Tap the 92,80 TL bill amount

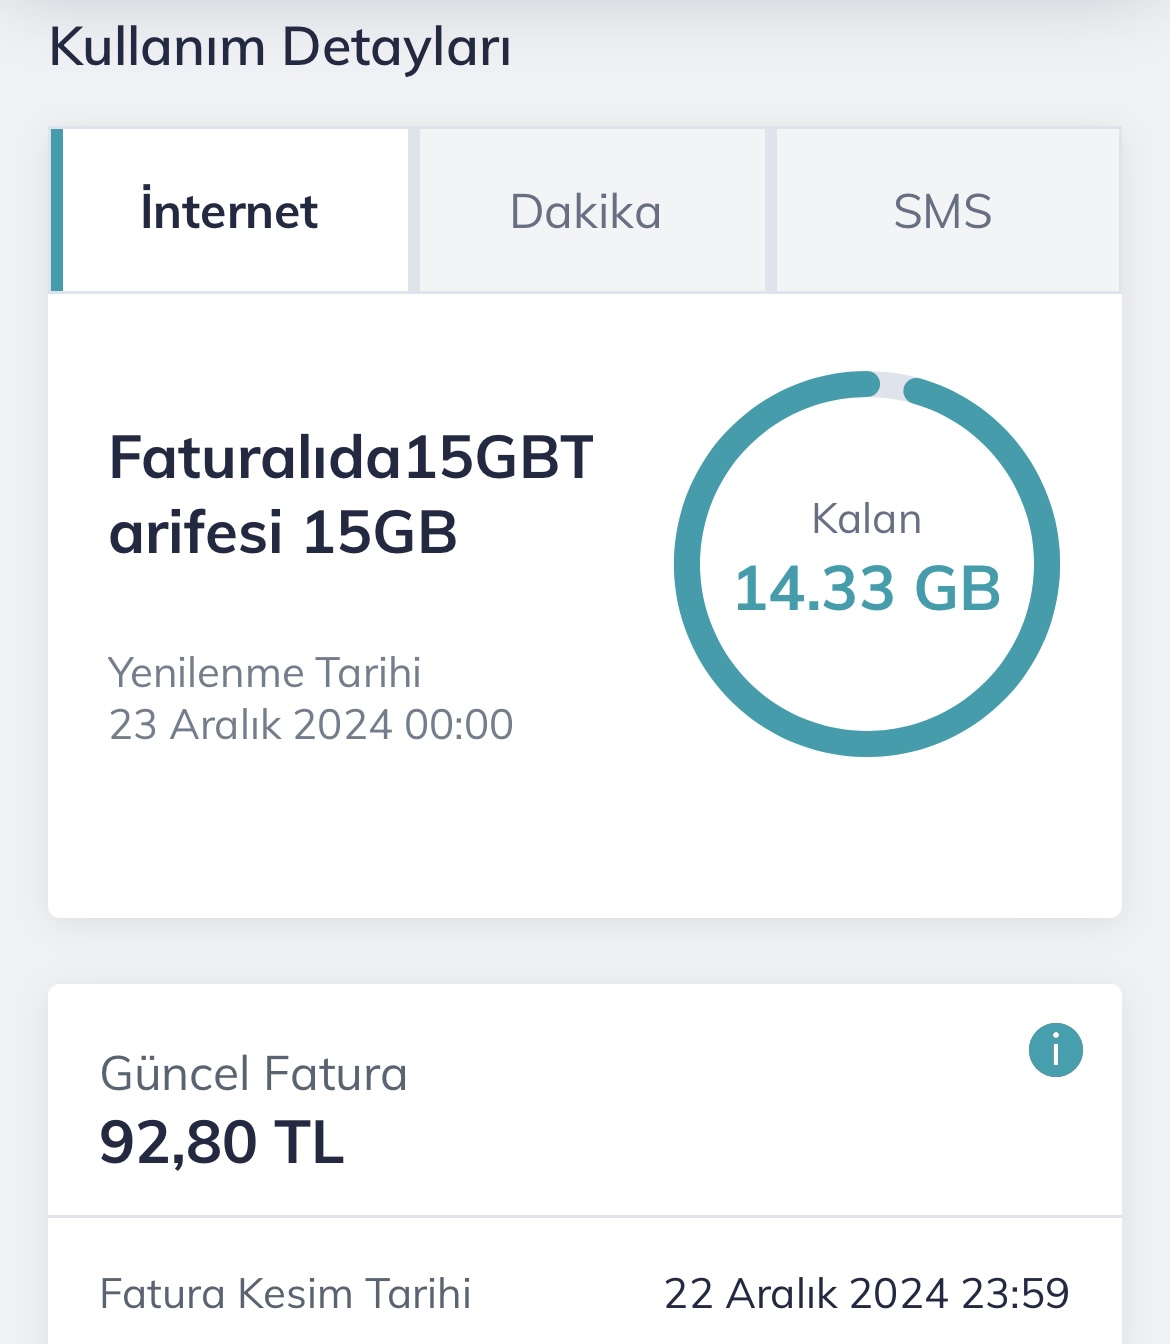pos(222,1142)
